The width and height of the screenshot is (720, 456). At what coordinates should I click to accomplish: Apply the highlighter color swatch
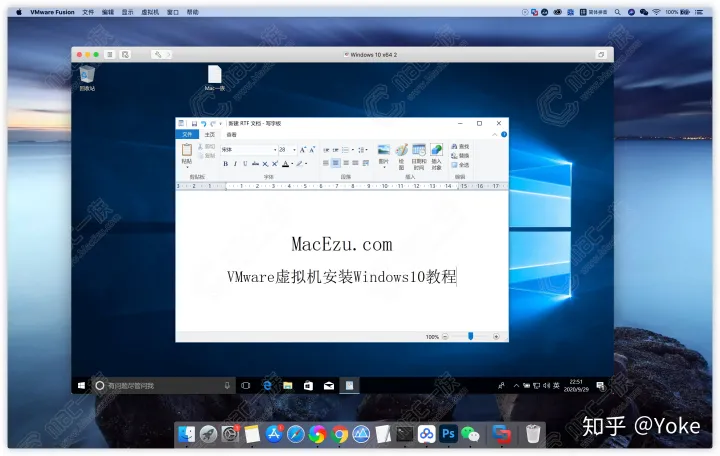point(299,164)
